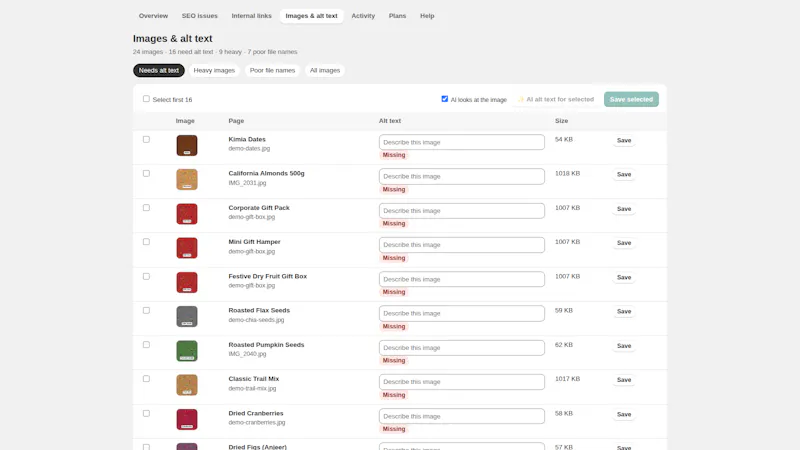Check the Kimia Dates row checkbox
This screenshot has width=800, height=450.
pos(146,139)
